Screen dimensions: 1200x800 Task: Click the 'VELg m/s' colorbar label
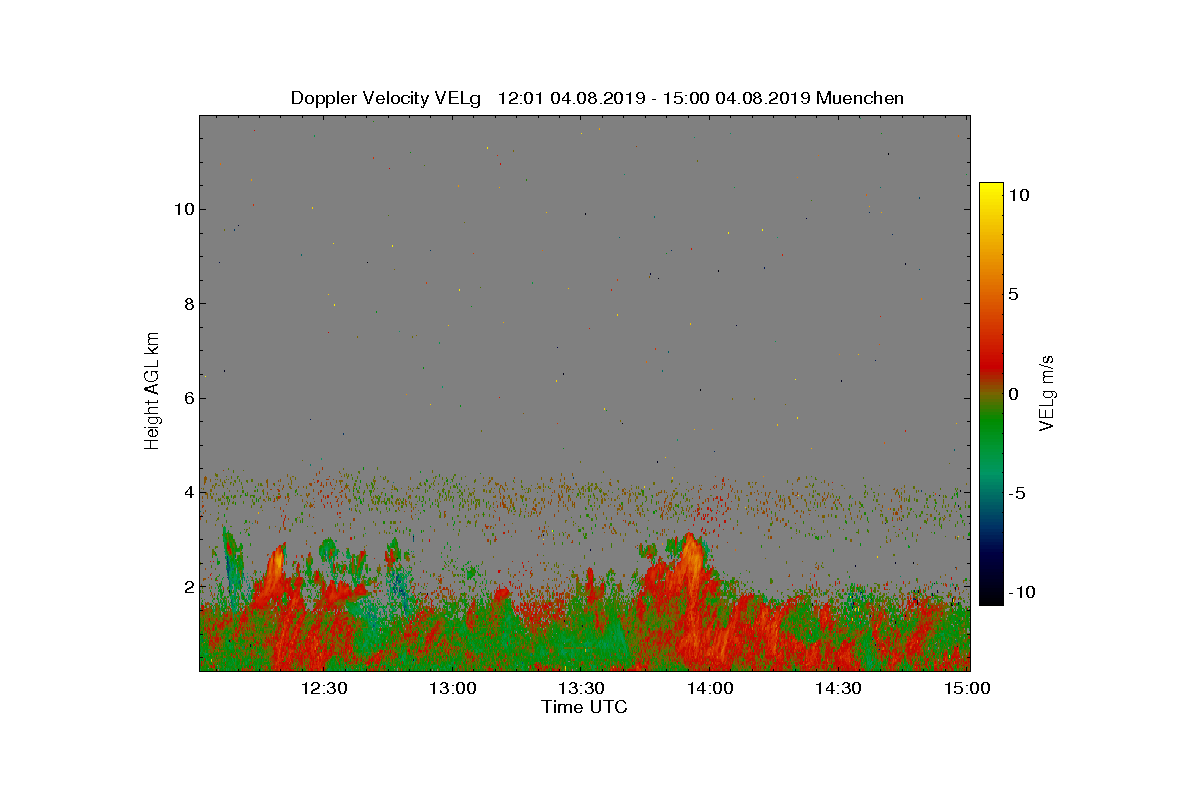point(1047,391)
